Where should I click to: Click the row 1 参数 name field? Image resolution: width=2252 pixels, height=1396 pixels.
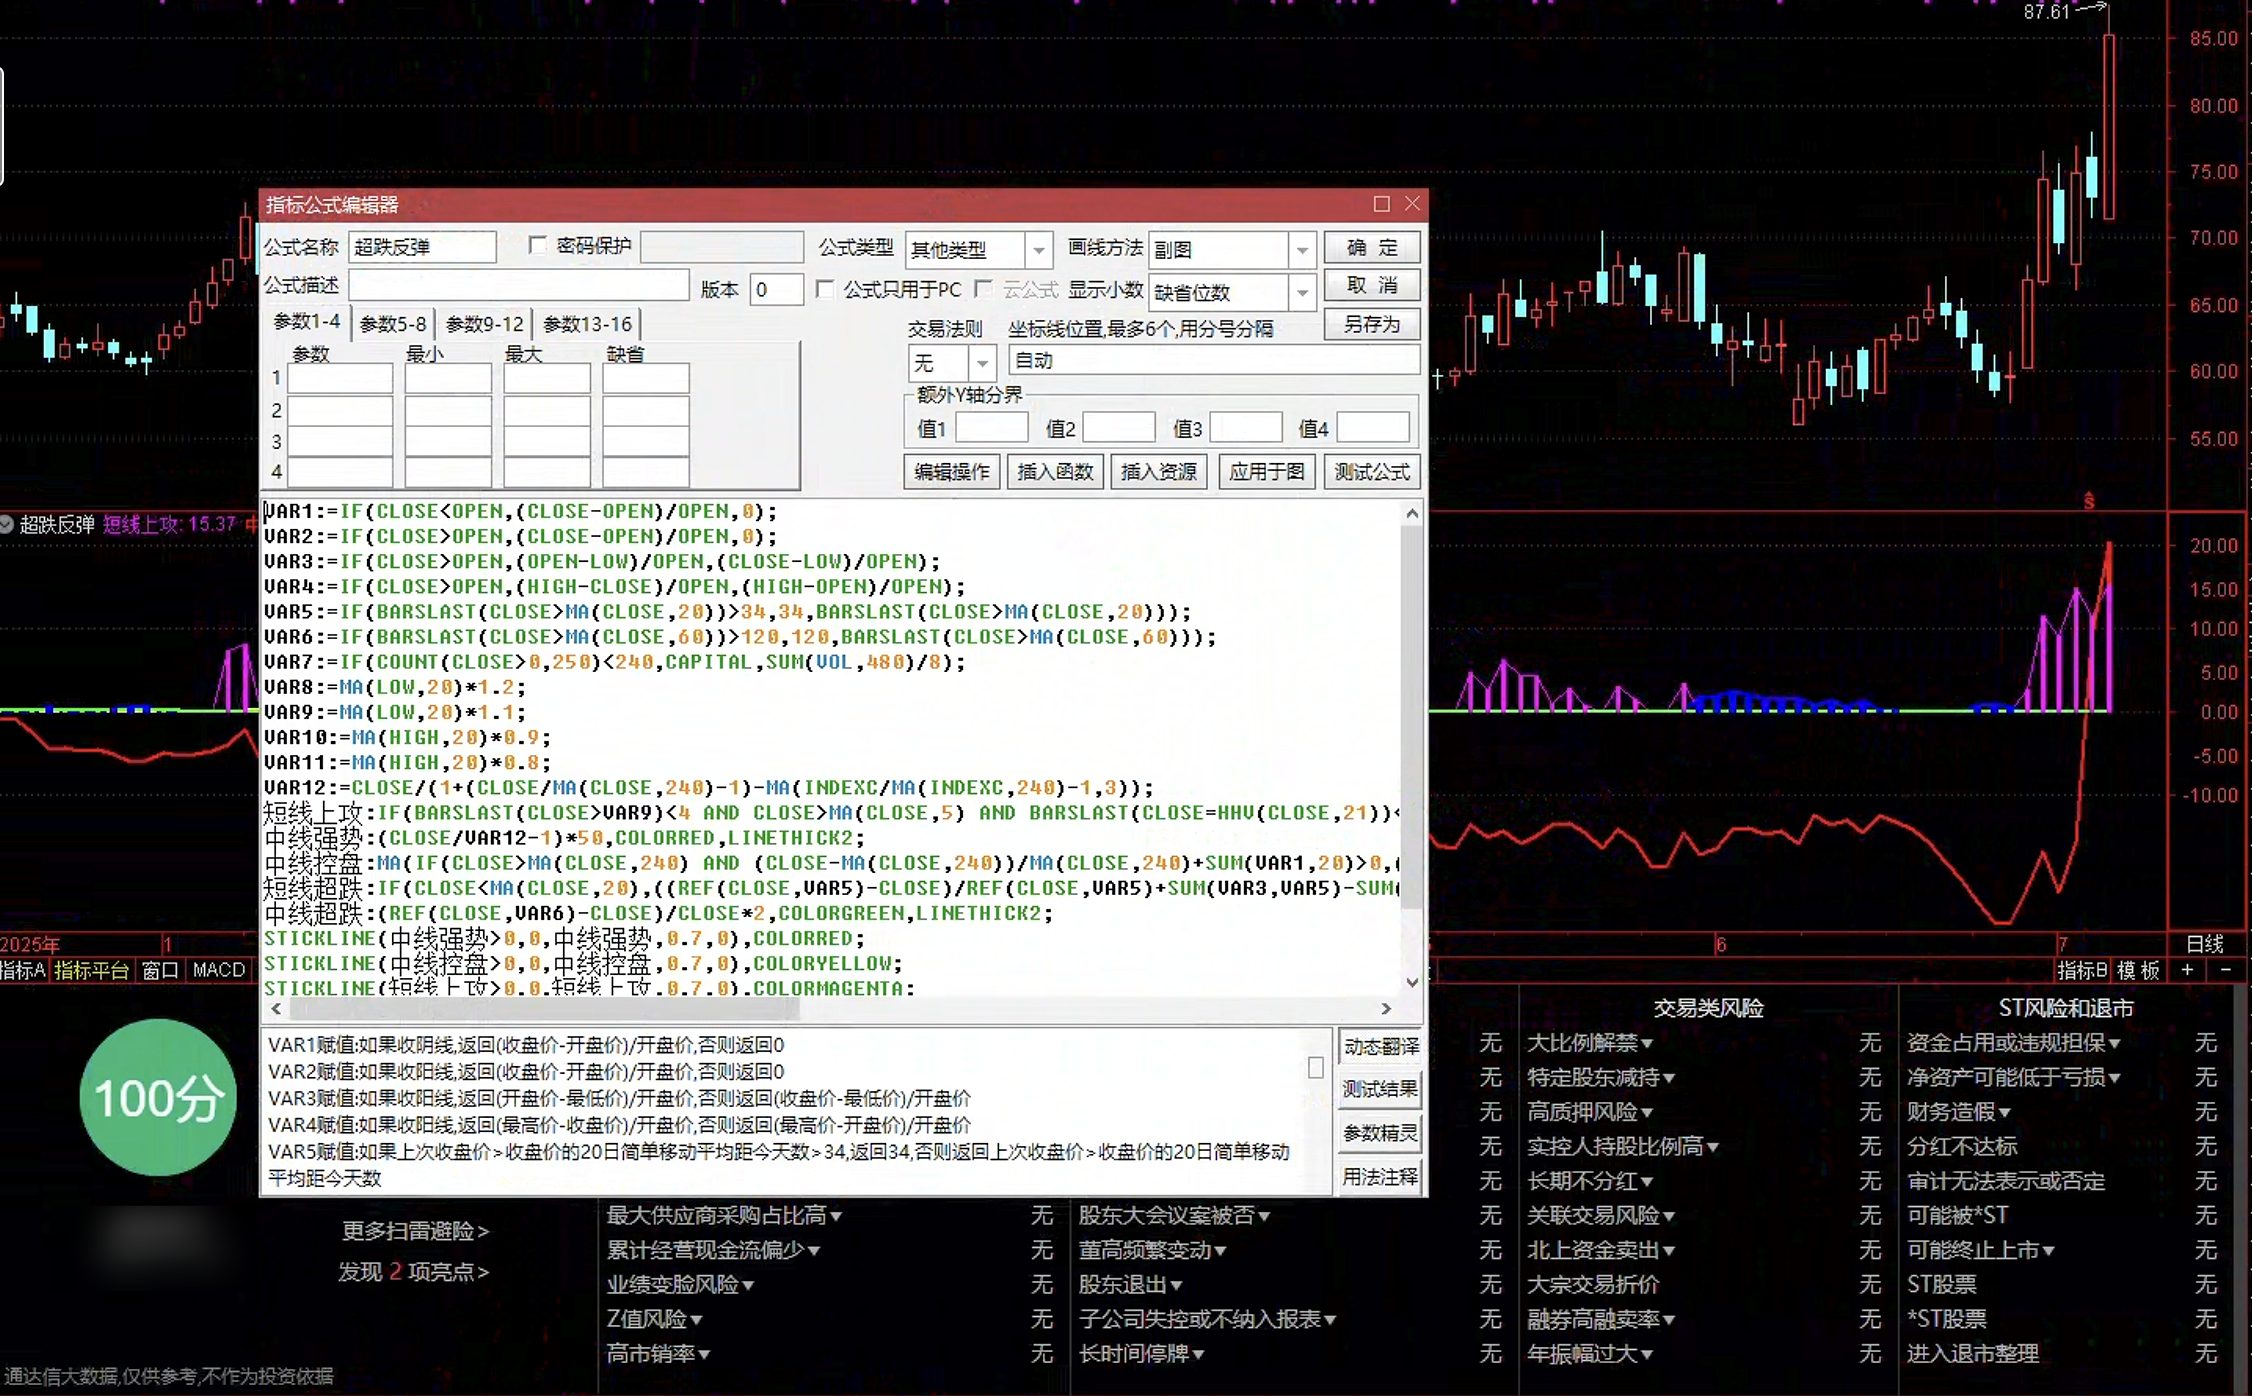pyautogui.click(x=340, y=378)
